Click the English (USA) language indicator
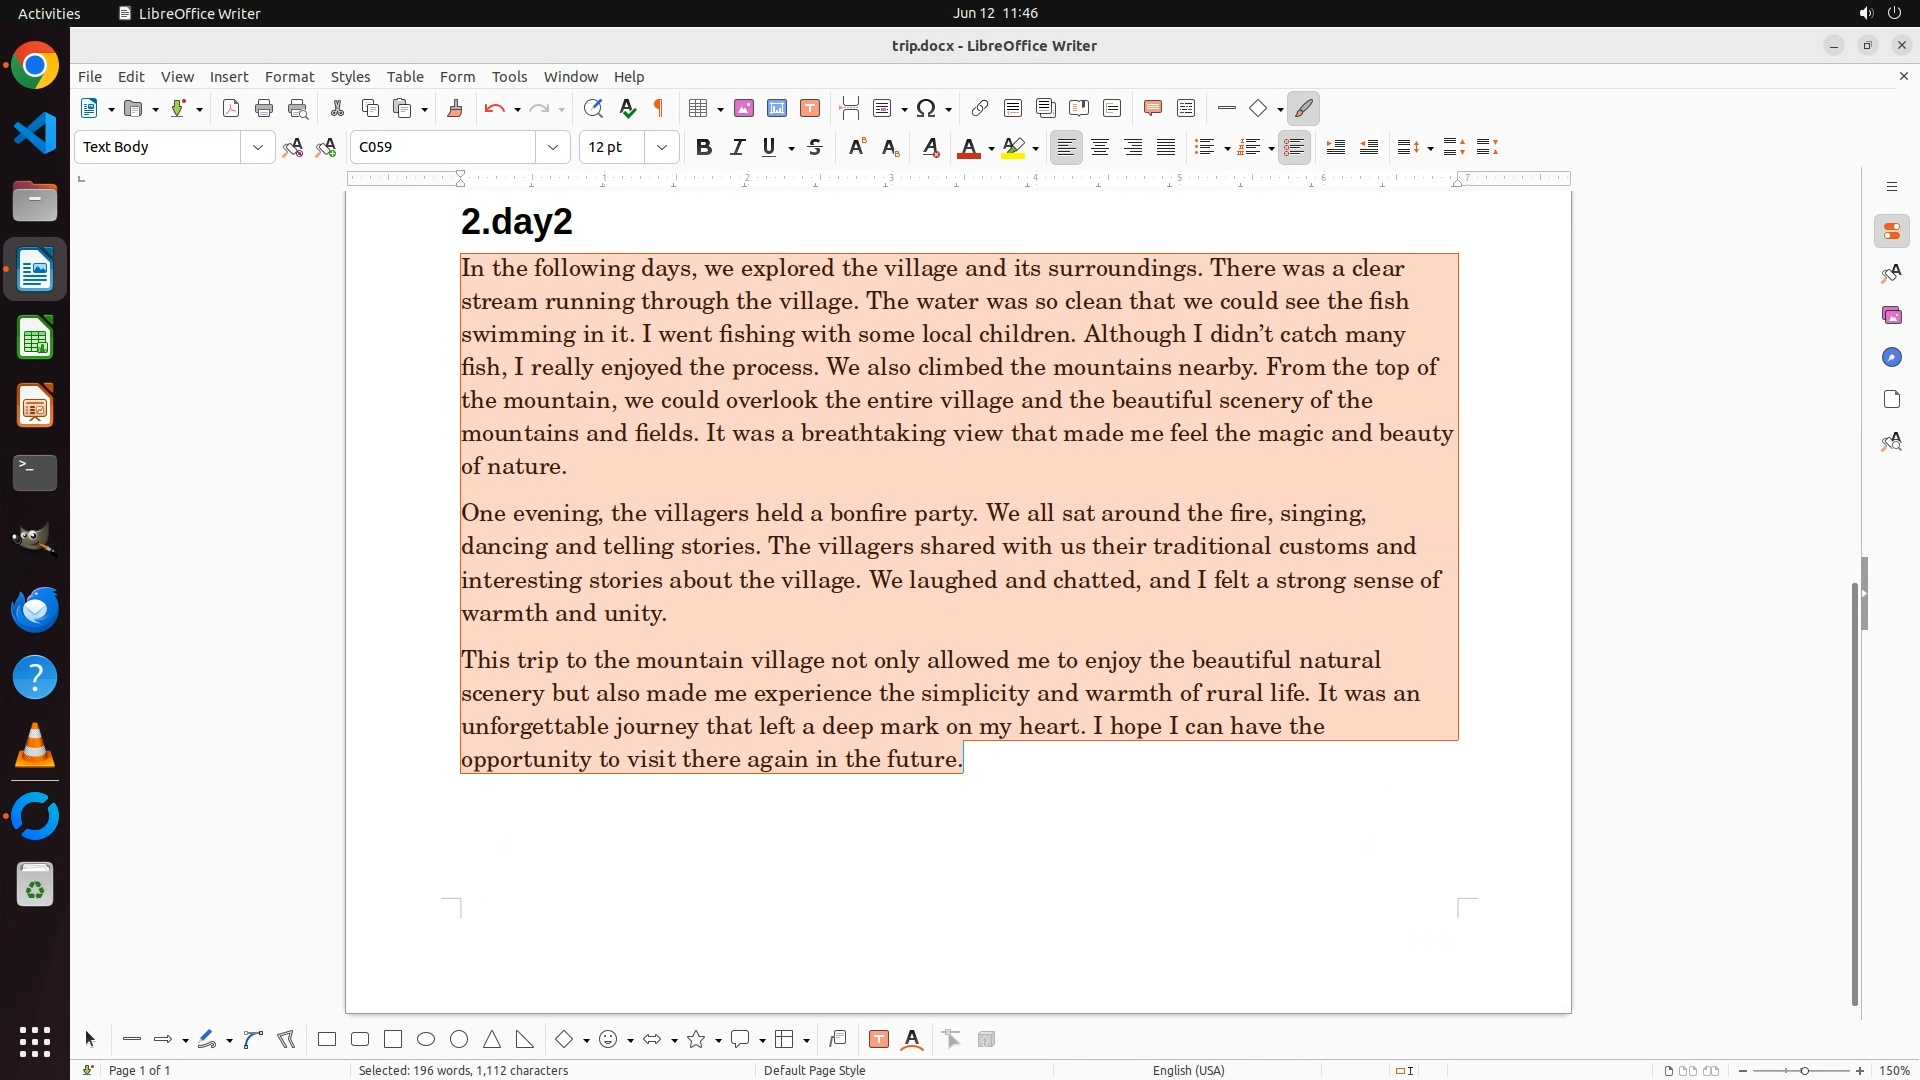Screen dimensions: 1920x1080 (1188, 1070)
